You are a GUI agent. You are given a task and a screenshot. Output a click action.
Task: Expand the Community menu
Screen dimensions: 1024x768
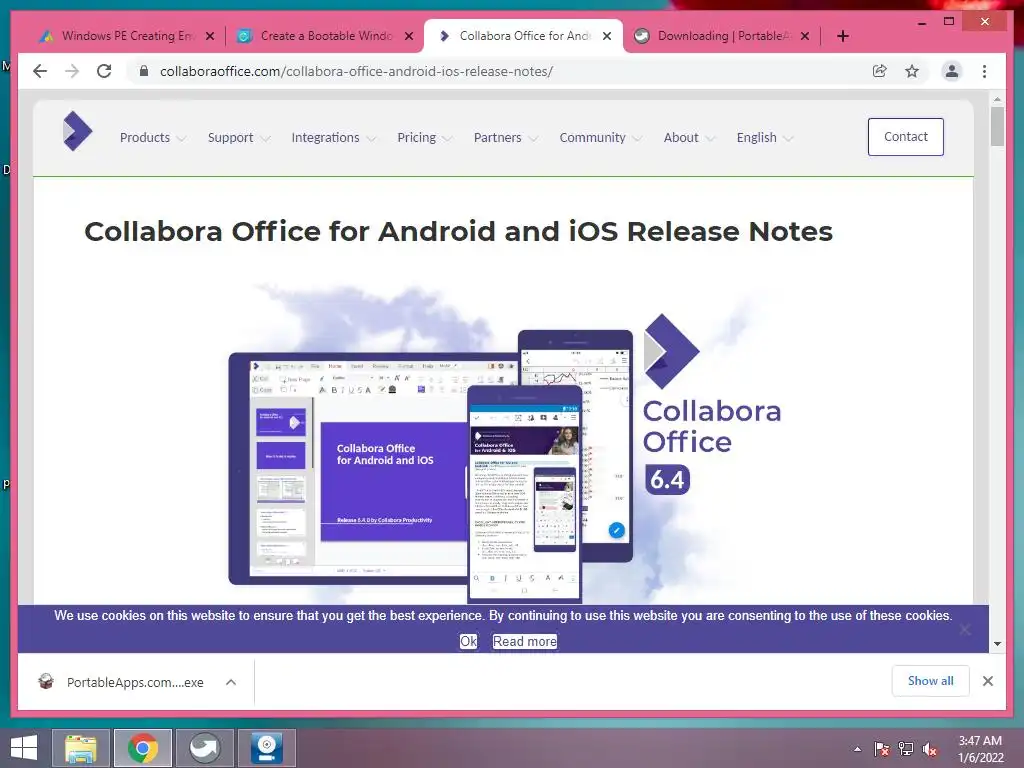[x=600, y=138]
